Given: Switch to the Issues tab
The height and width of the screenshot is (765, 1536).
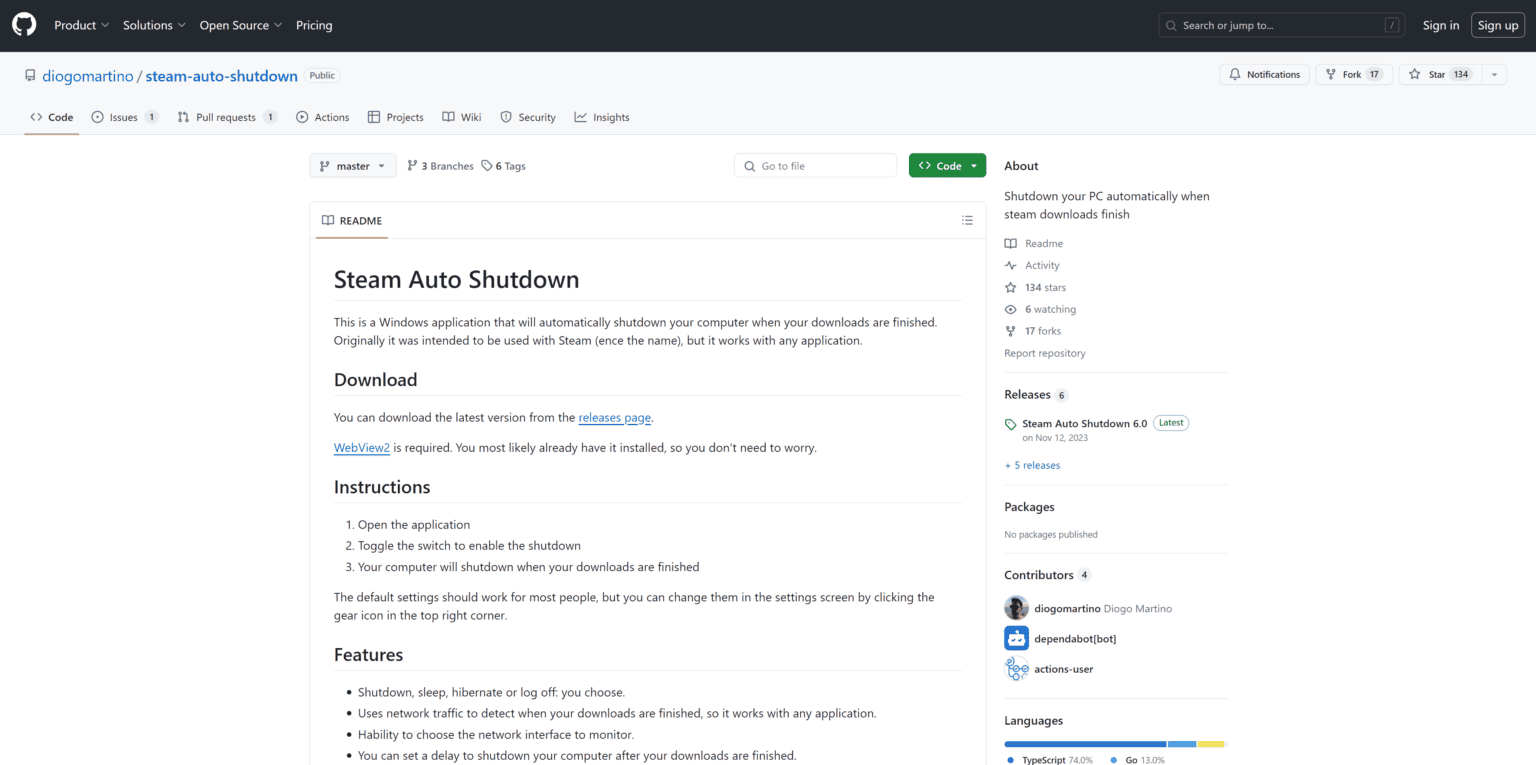Looking at the screenshot, I should click(125, 117).
